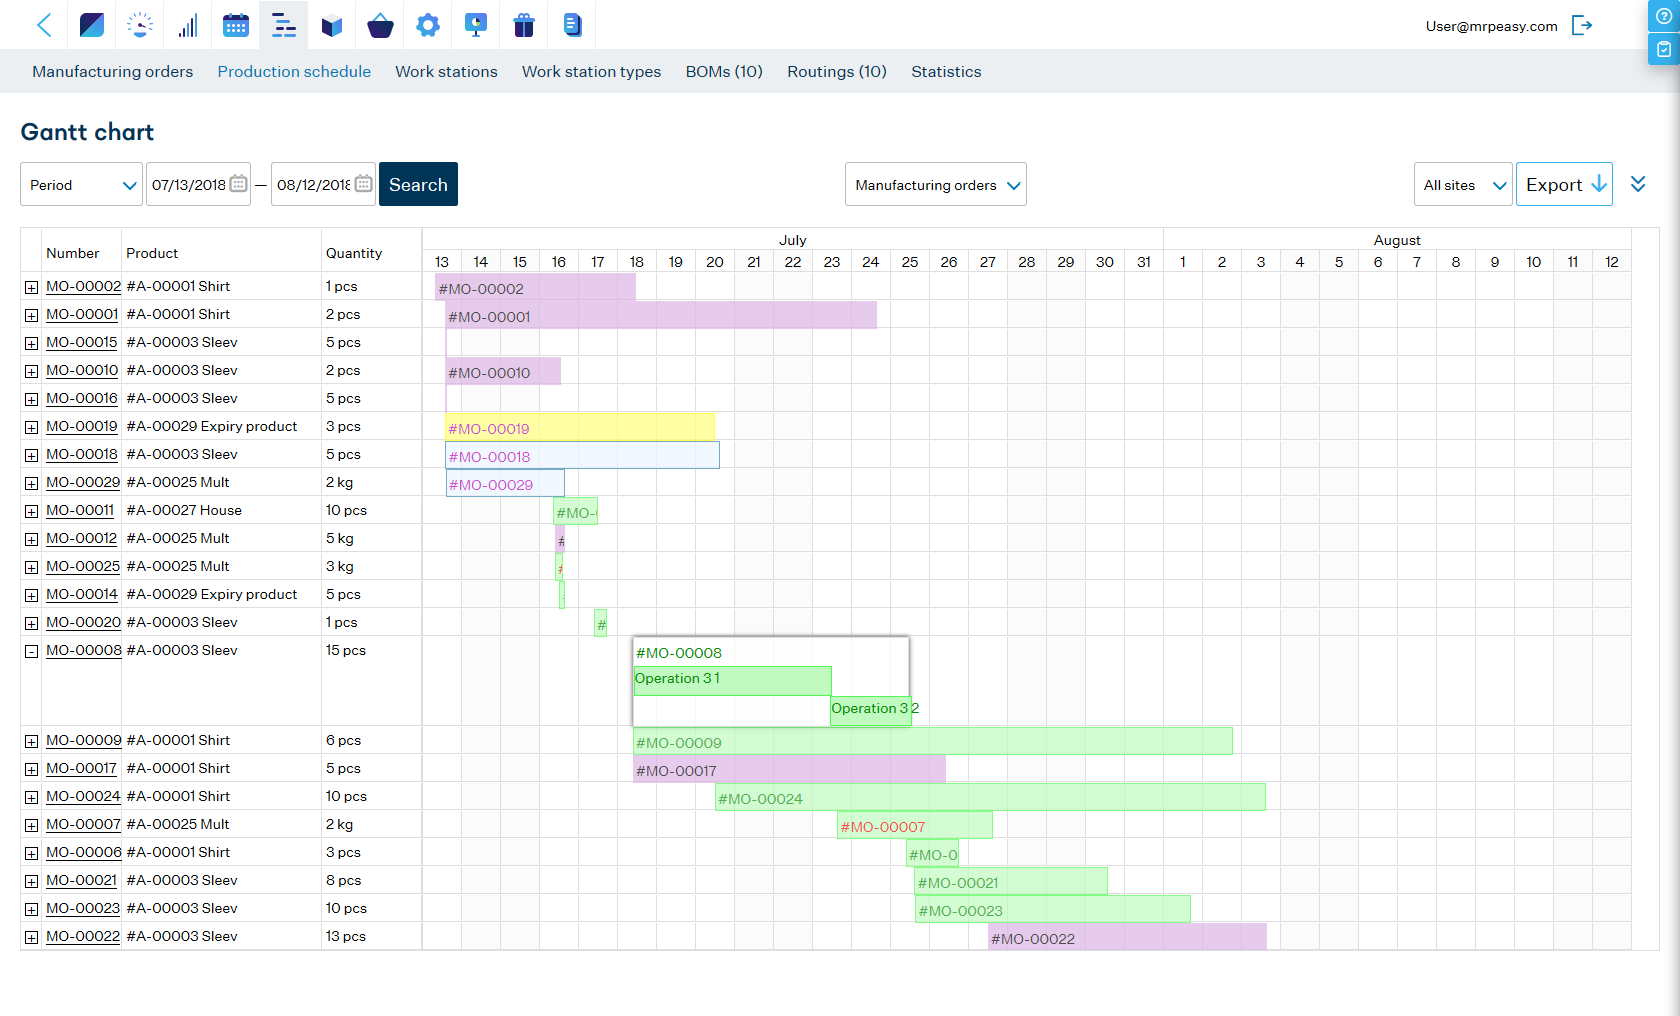Open the Period dropdown
This screenshot has height=1016, width=1680.
click(81, 185)
